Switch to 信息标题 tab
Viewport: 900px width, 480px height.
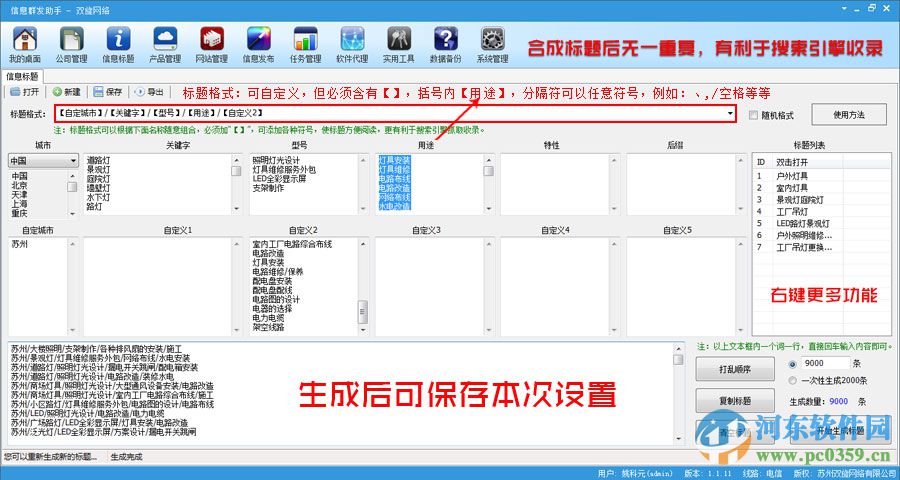tap(22, 76)
